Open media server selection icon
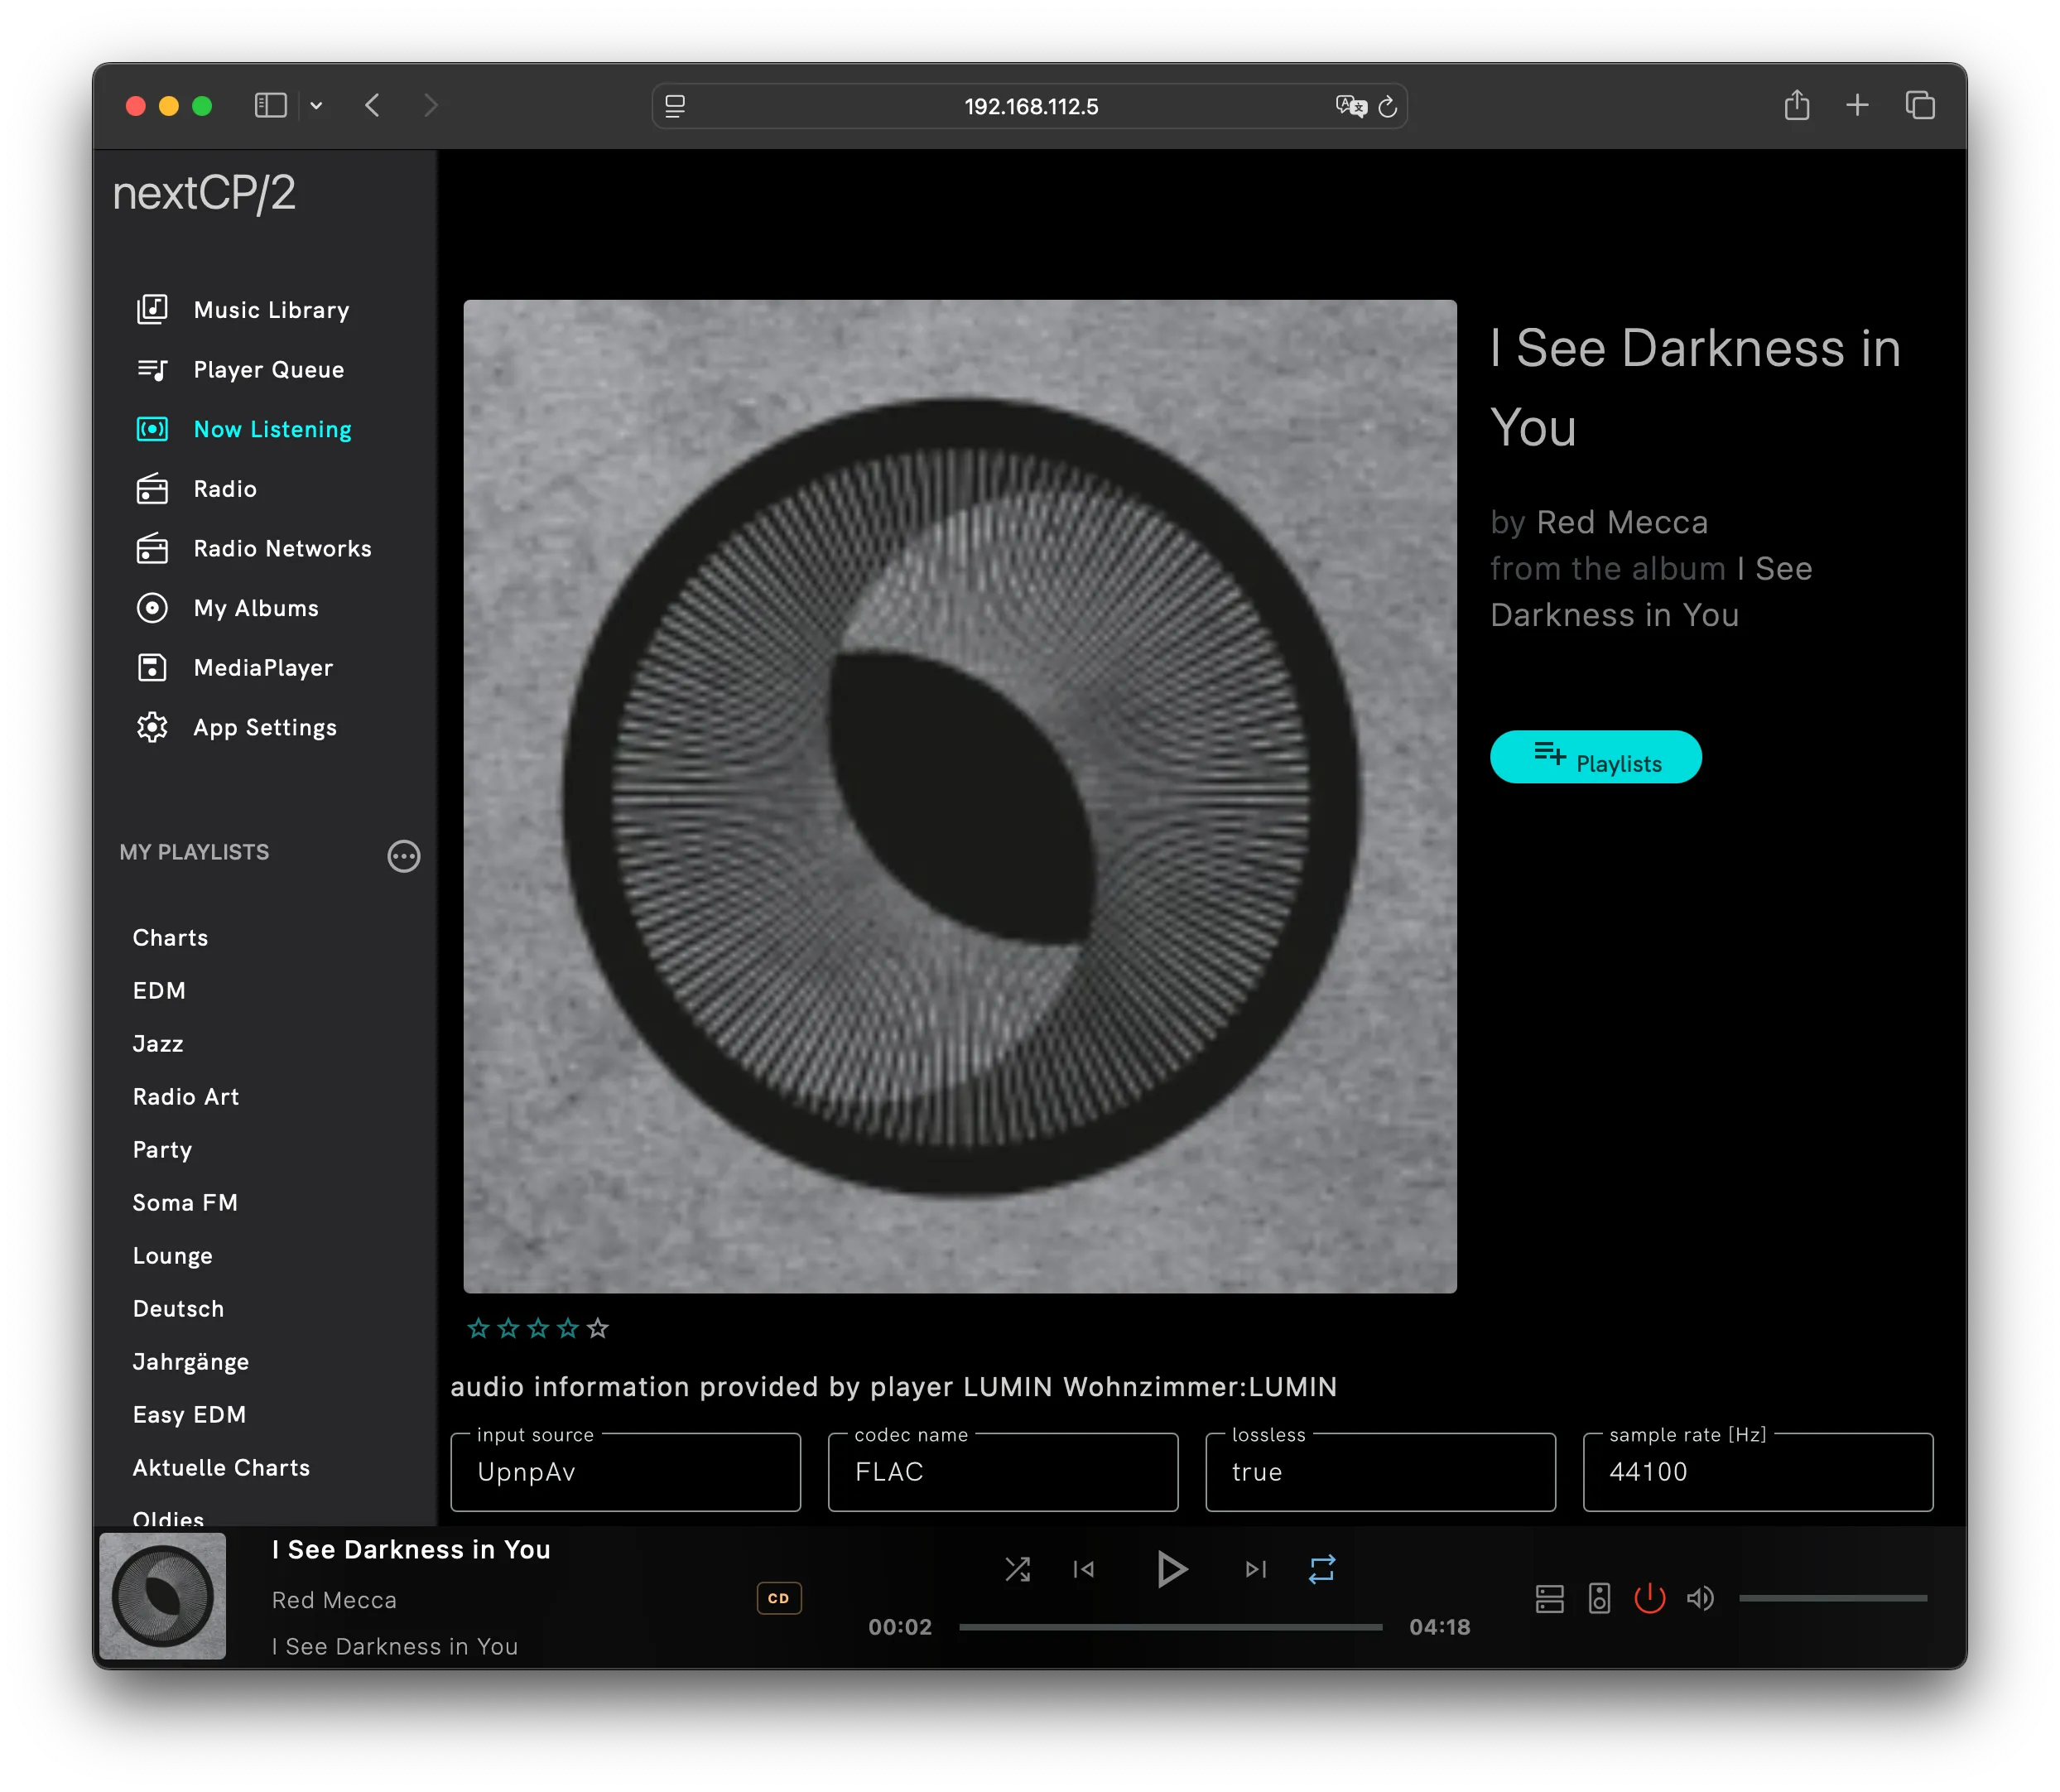 (x=1549, y=1598)
